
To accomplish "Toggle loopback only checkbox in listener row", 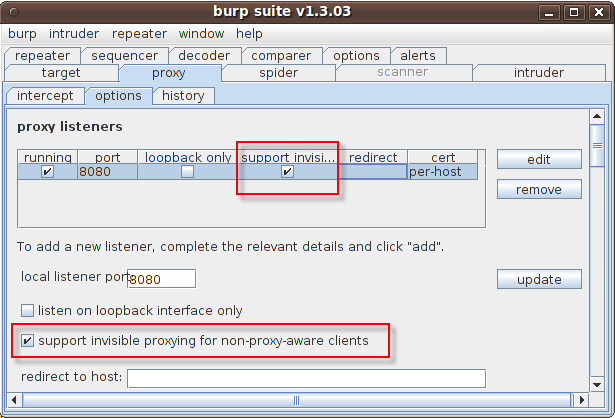I will tap(187, 172).
